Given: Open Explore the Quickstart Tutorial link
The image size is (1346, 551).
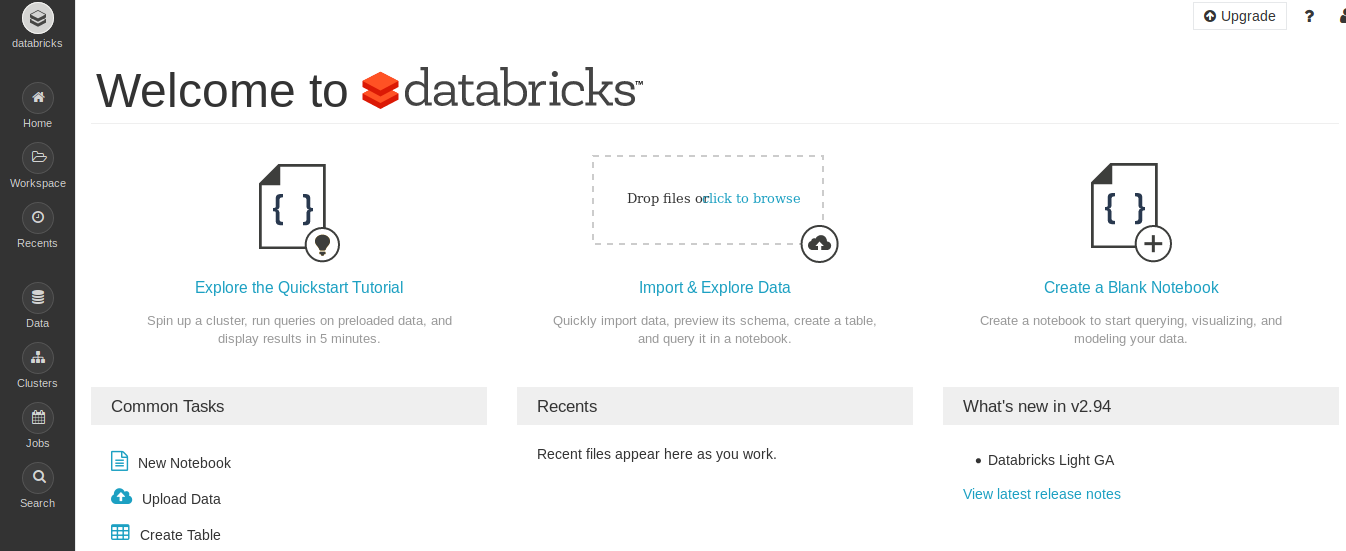Looking at the screenshot, I should [x=299, y=288].
